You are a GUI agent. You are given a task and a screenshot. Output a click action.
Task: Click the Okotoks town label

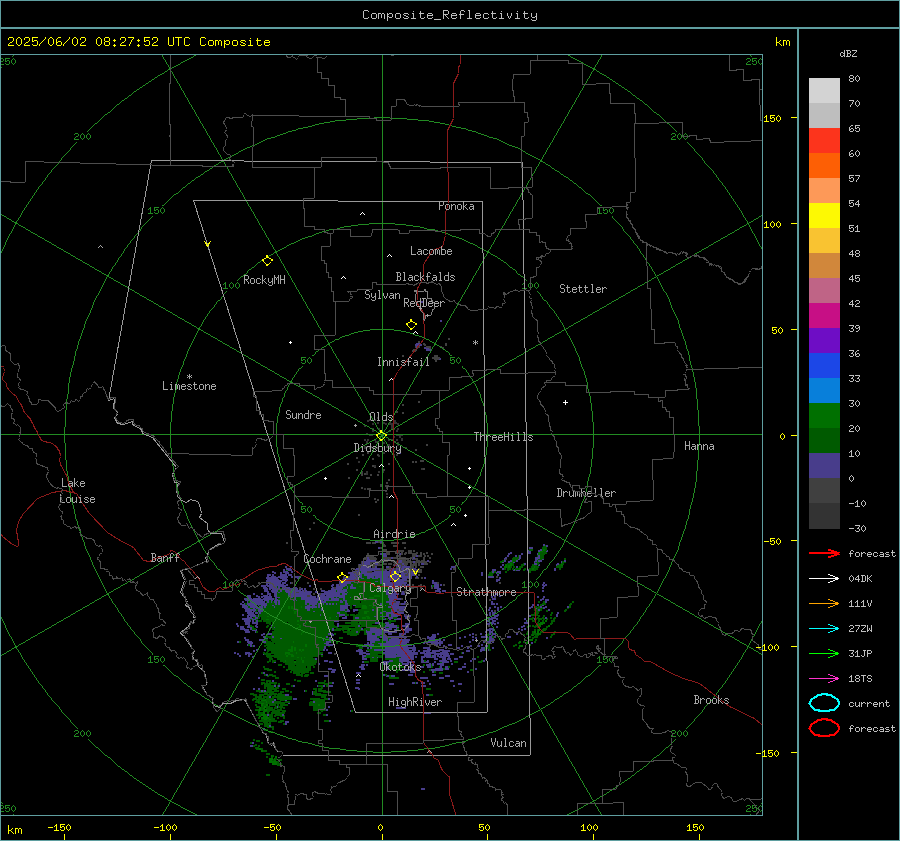[400, 667]
